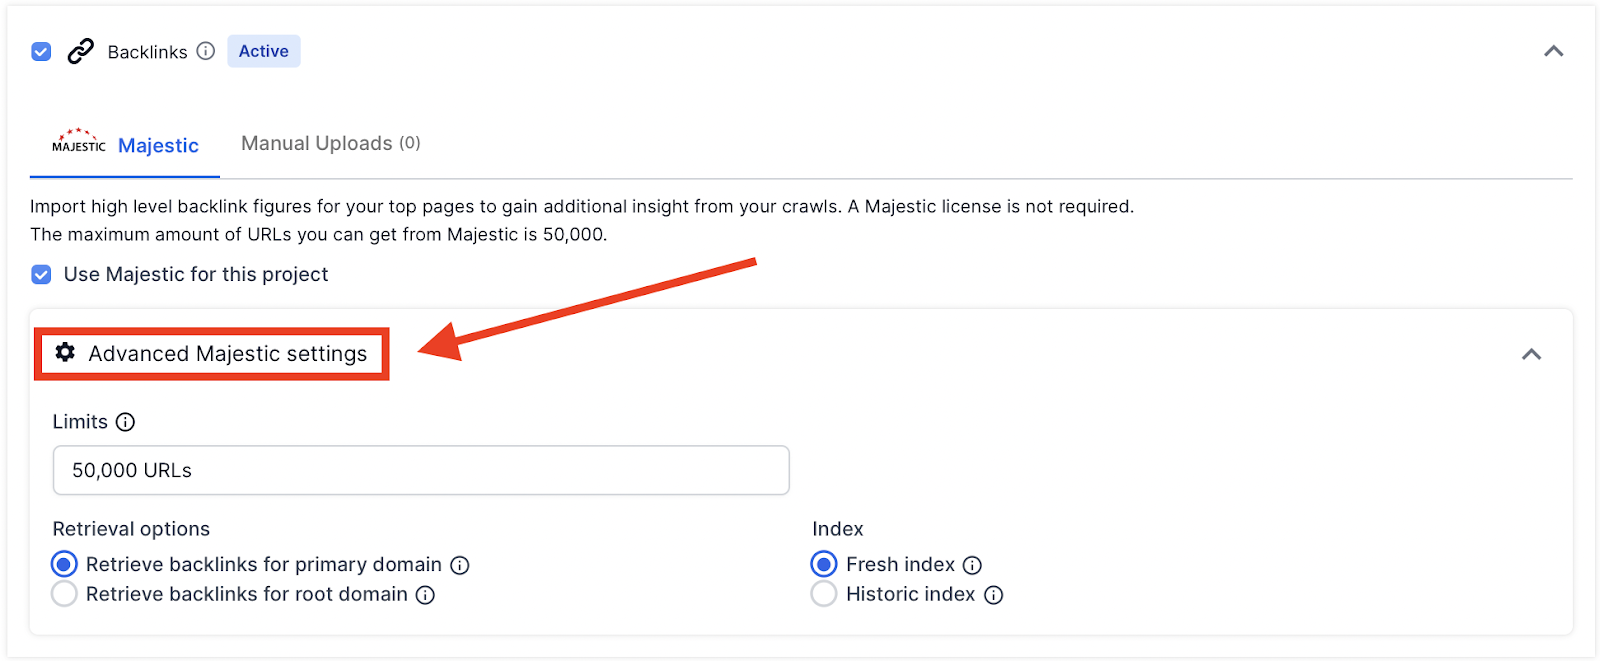Click info icon for root domain option

tap(425, 595)
